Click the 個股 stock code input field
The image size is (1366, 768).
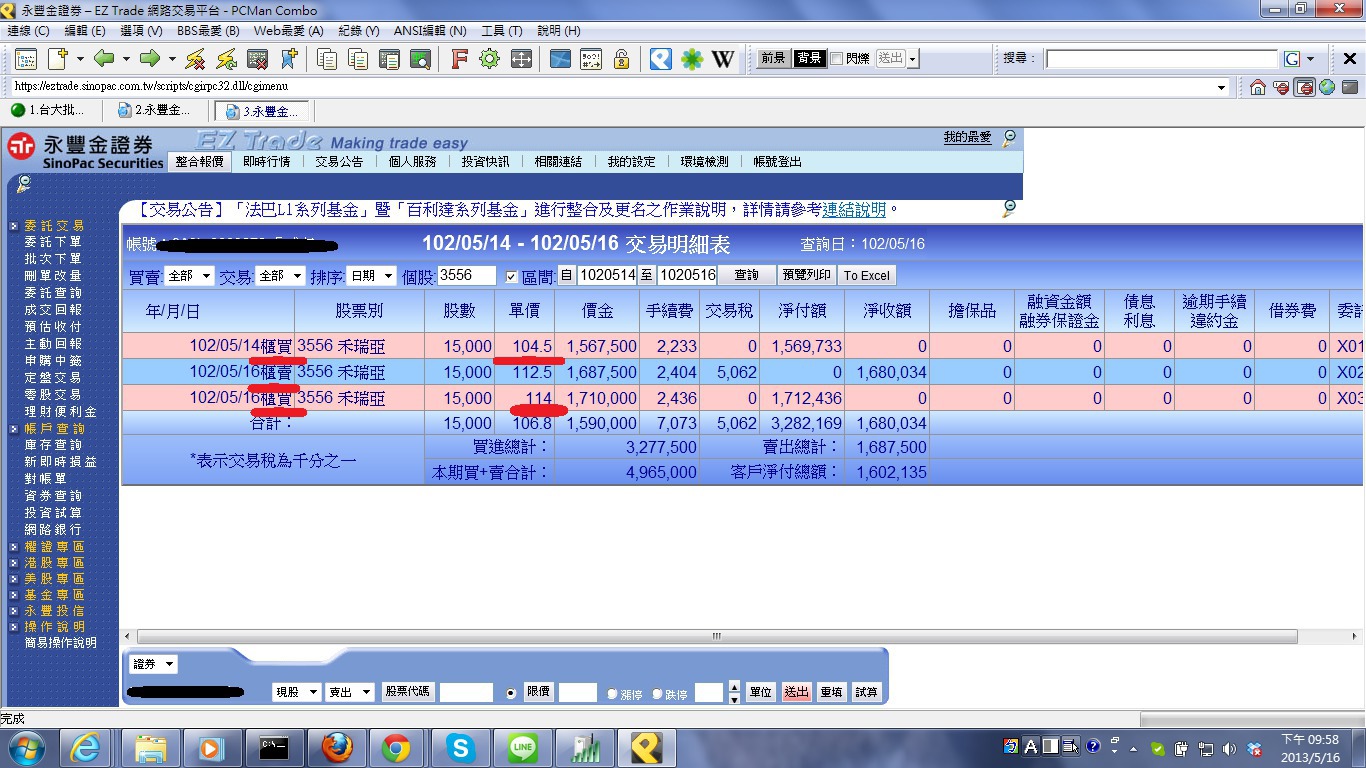pyautogui.click(x=467, y=276)
